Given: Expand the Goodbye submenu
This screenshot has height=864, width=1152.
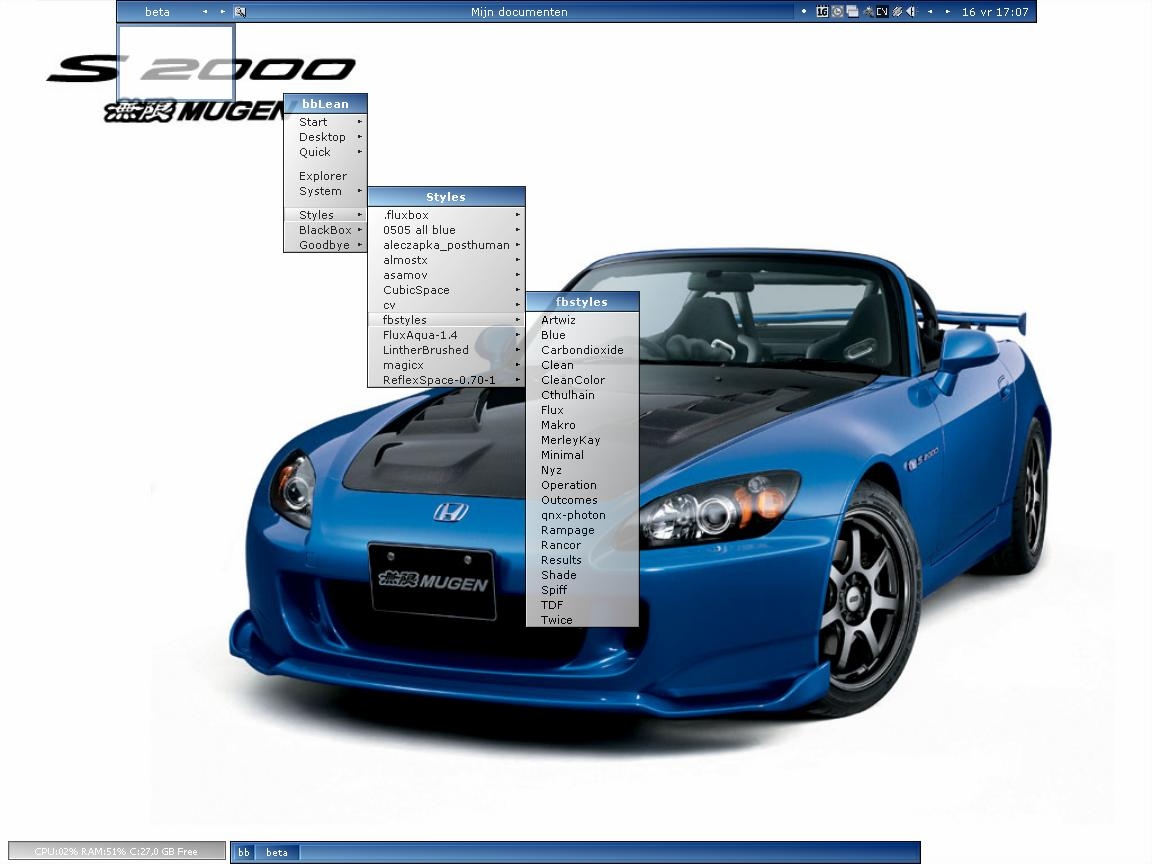Looking at the screenshot, I should [x=325, y=245].
